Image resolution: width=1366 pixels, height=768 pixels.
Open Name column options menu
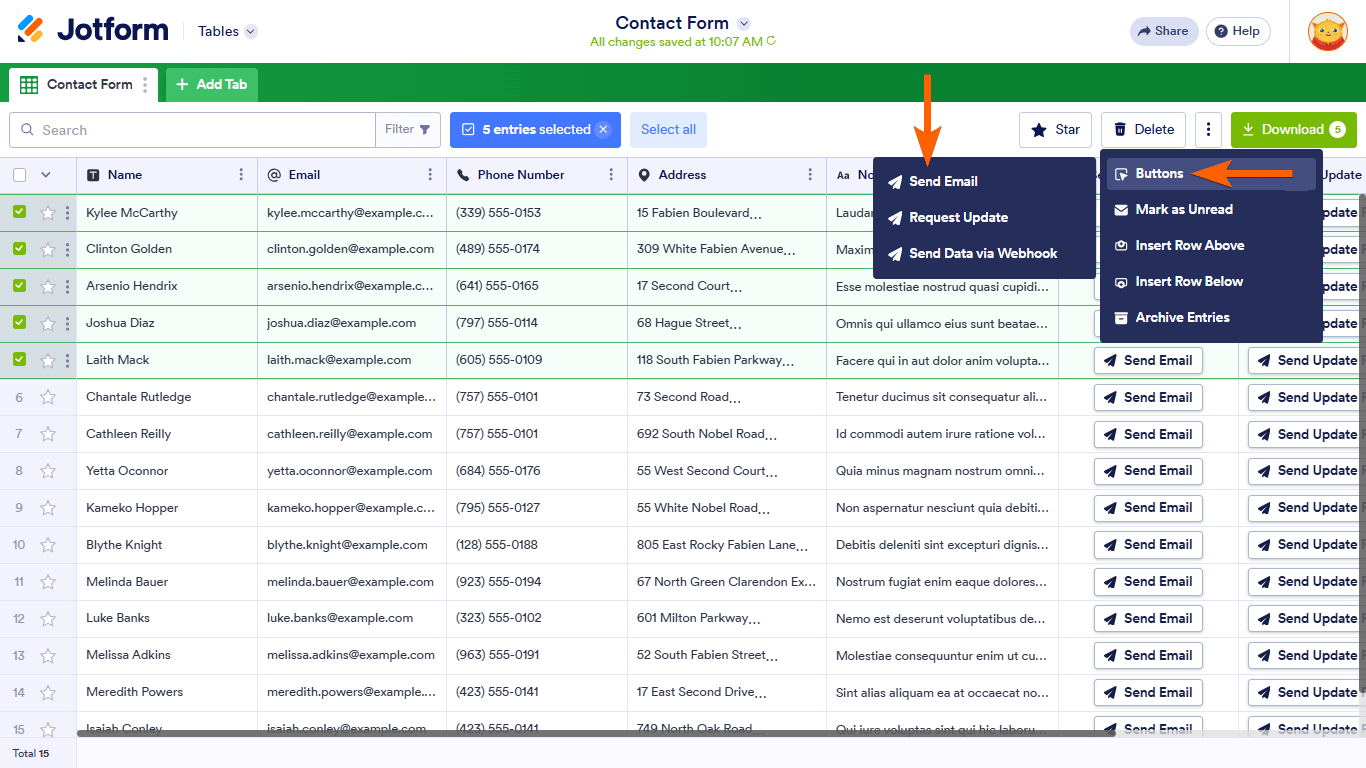point(241,175)
